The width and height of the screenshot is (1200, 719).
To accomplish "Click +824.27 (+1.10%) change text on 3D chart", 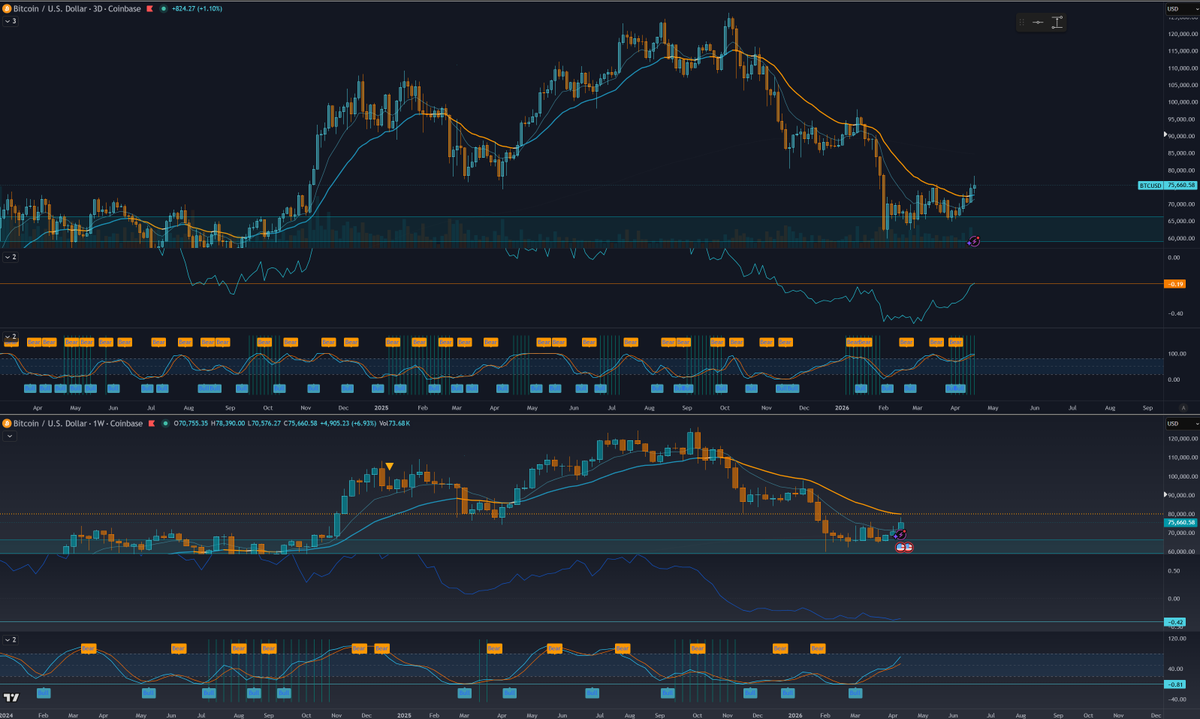I will 197,9.
